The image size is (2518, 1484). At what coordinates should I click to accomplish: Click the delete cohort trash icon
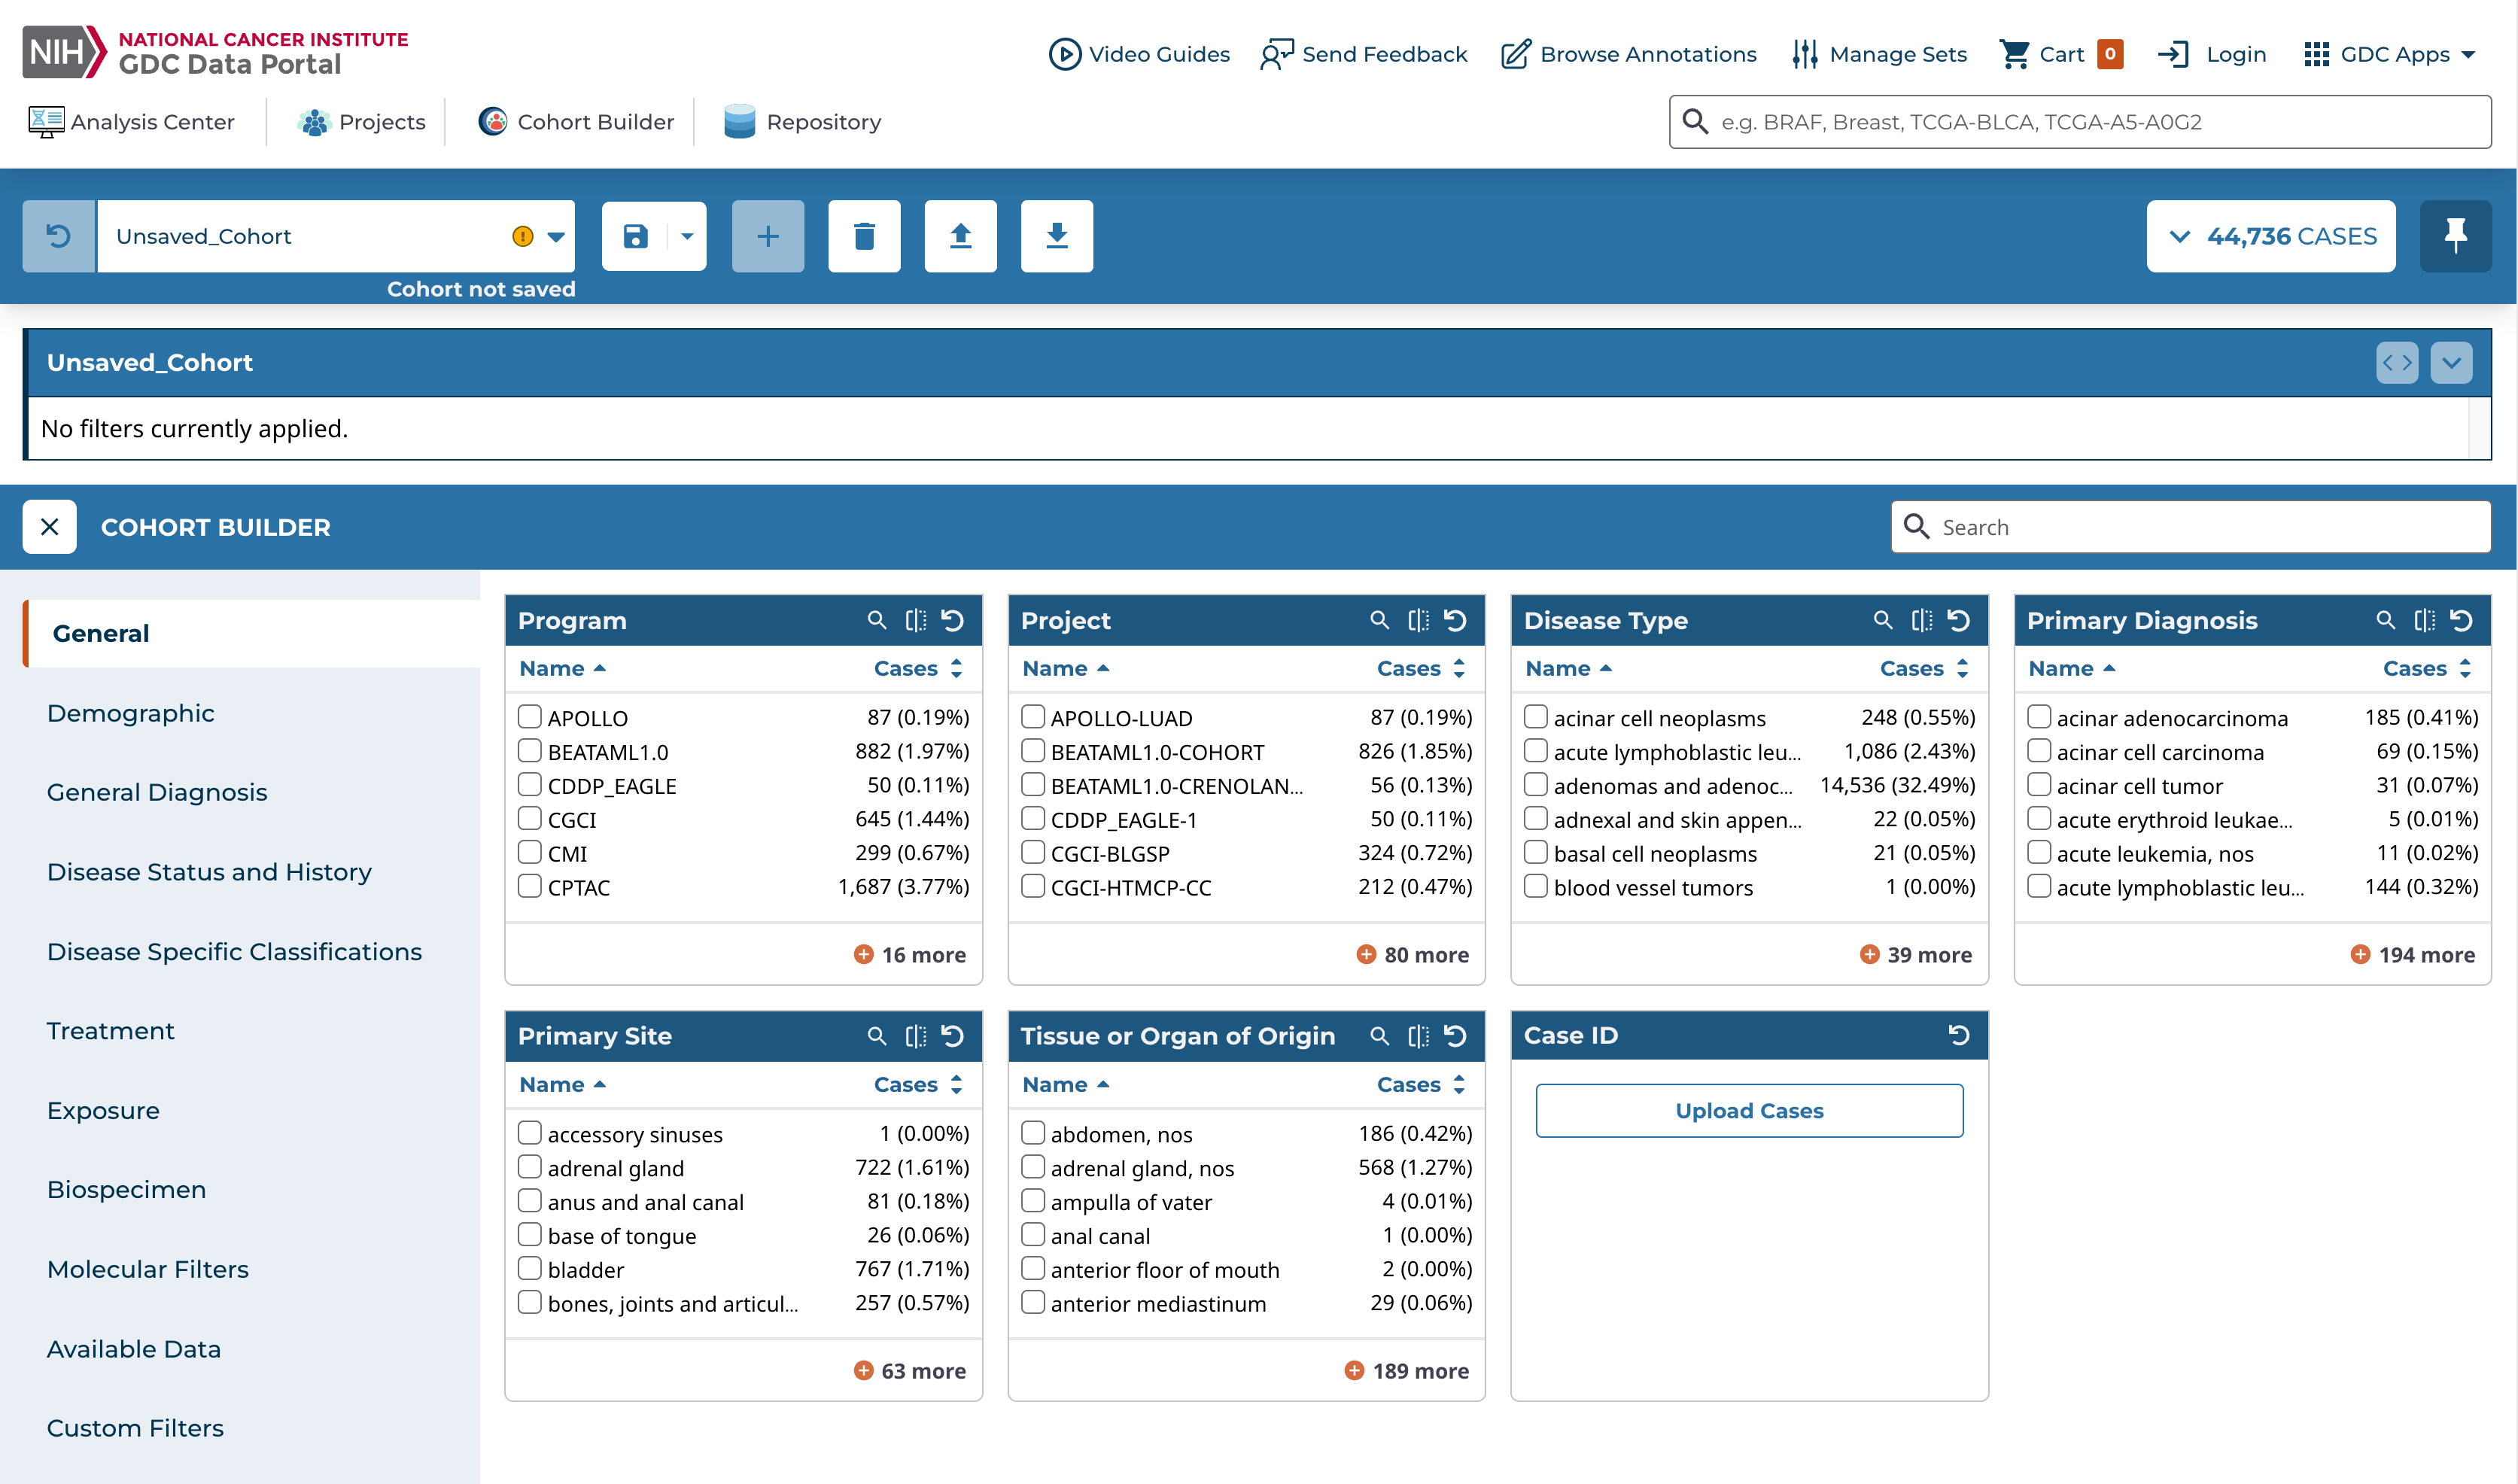(x=864, y=236)
